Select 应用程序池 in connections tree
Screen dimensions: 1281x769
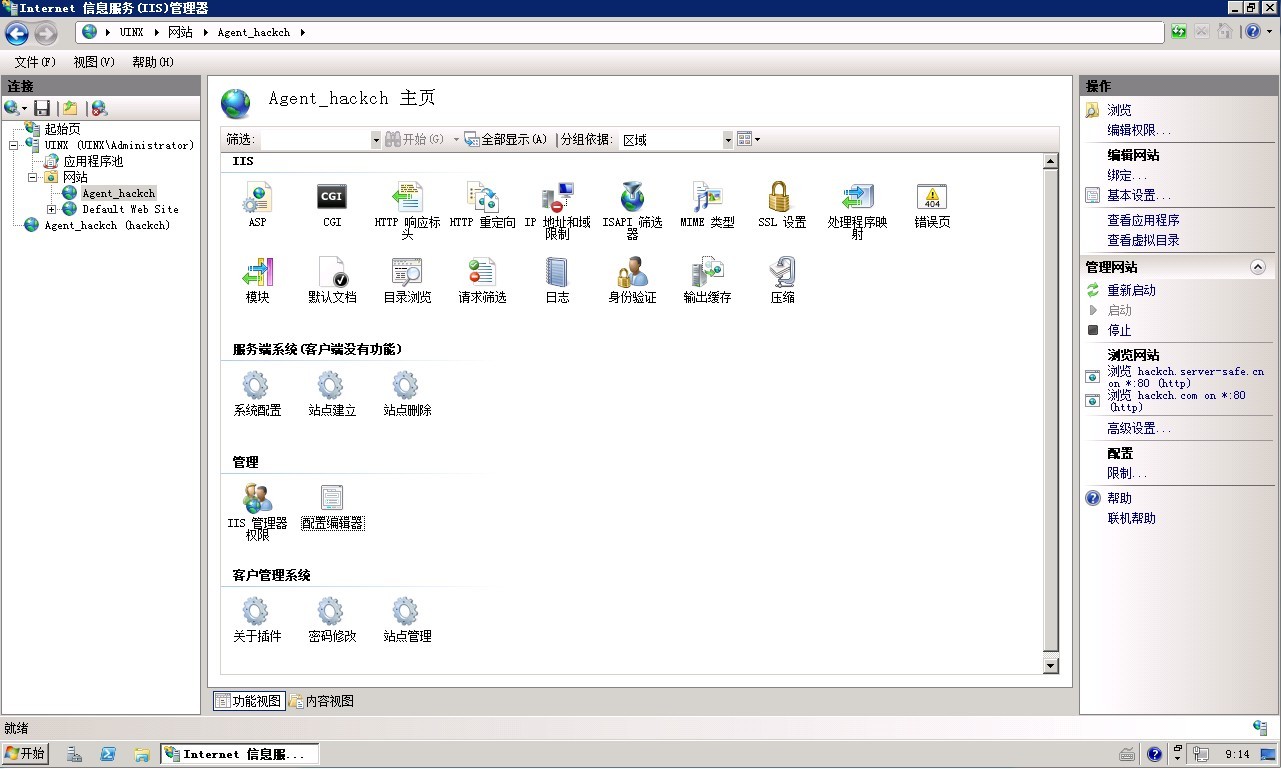coord(93,161)
